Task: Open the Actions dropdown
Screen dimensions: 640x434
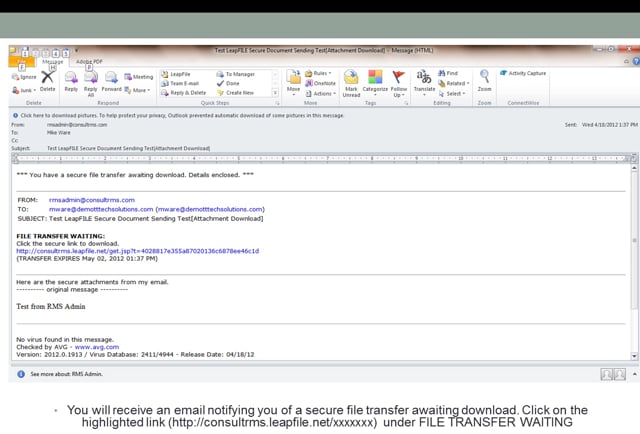Action: coord(321,93)
